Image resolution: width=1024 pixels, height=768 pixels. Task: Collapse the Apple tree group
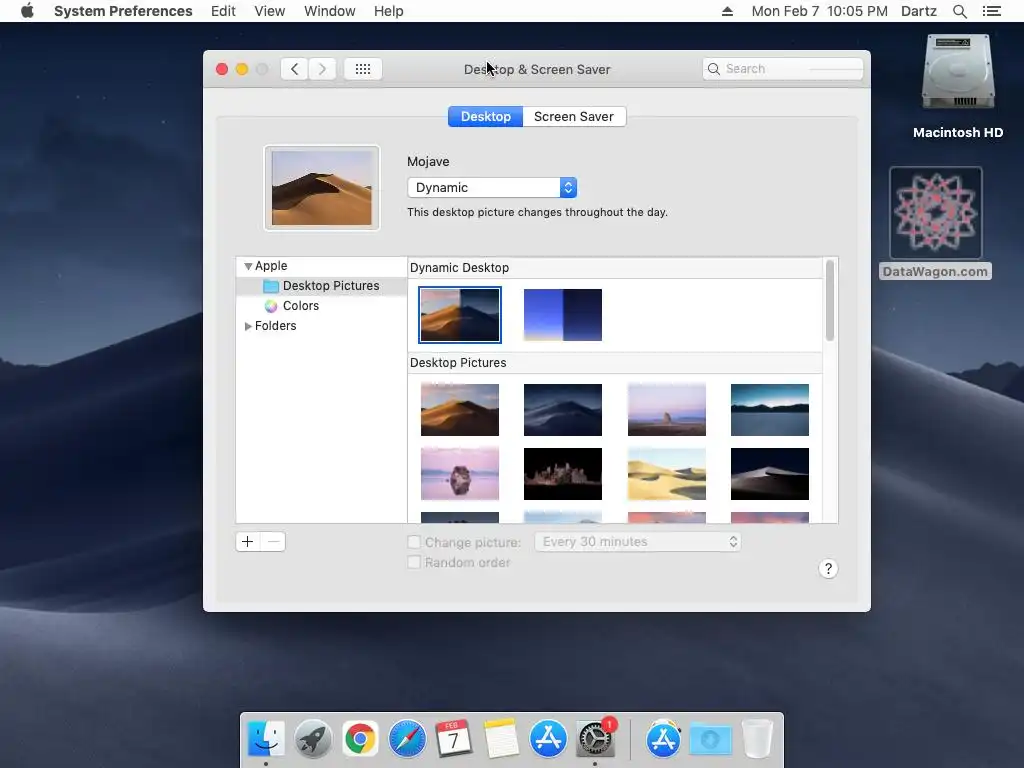pyautogui.click(x=248, y=266)
